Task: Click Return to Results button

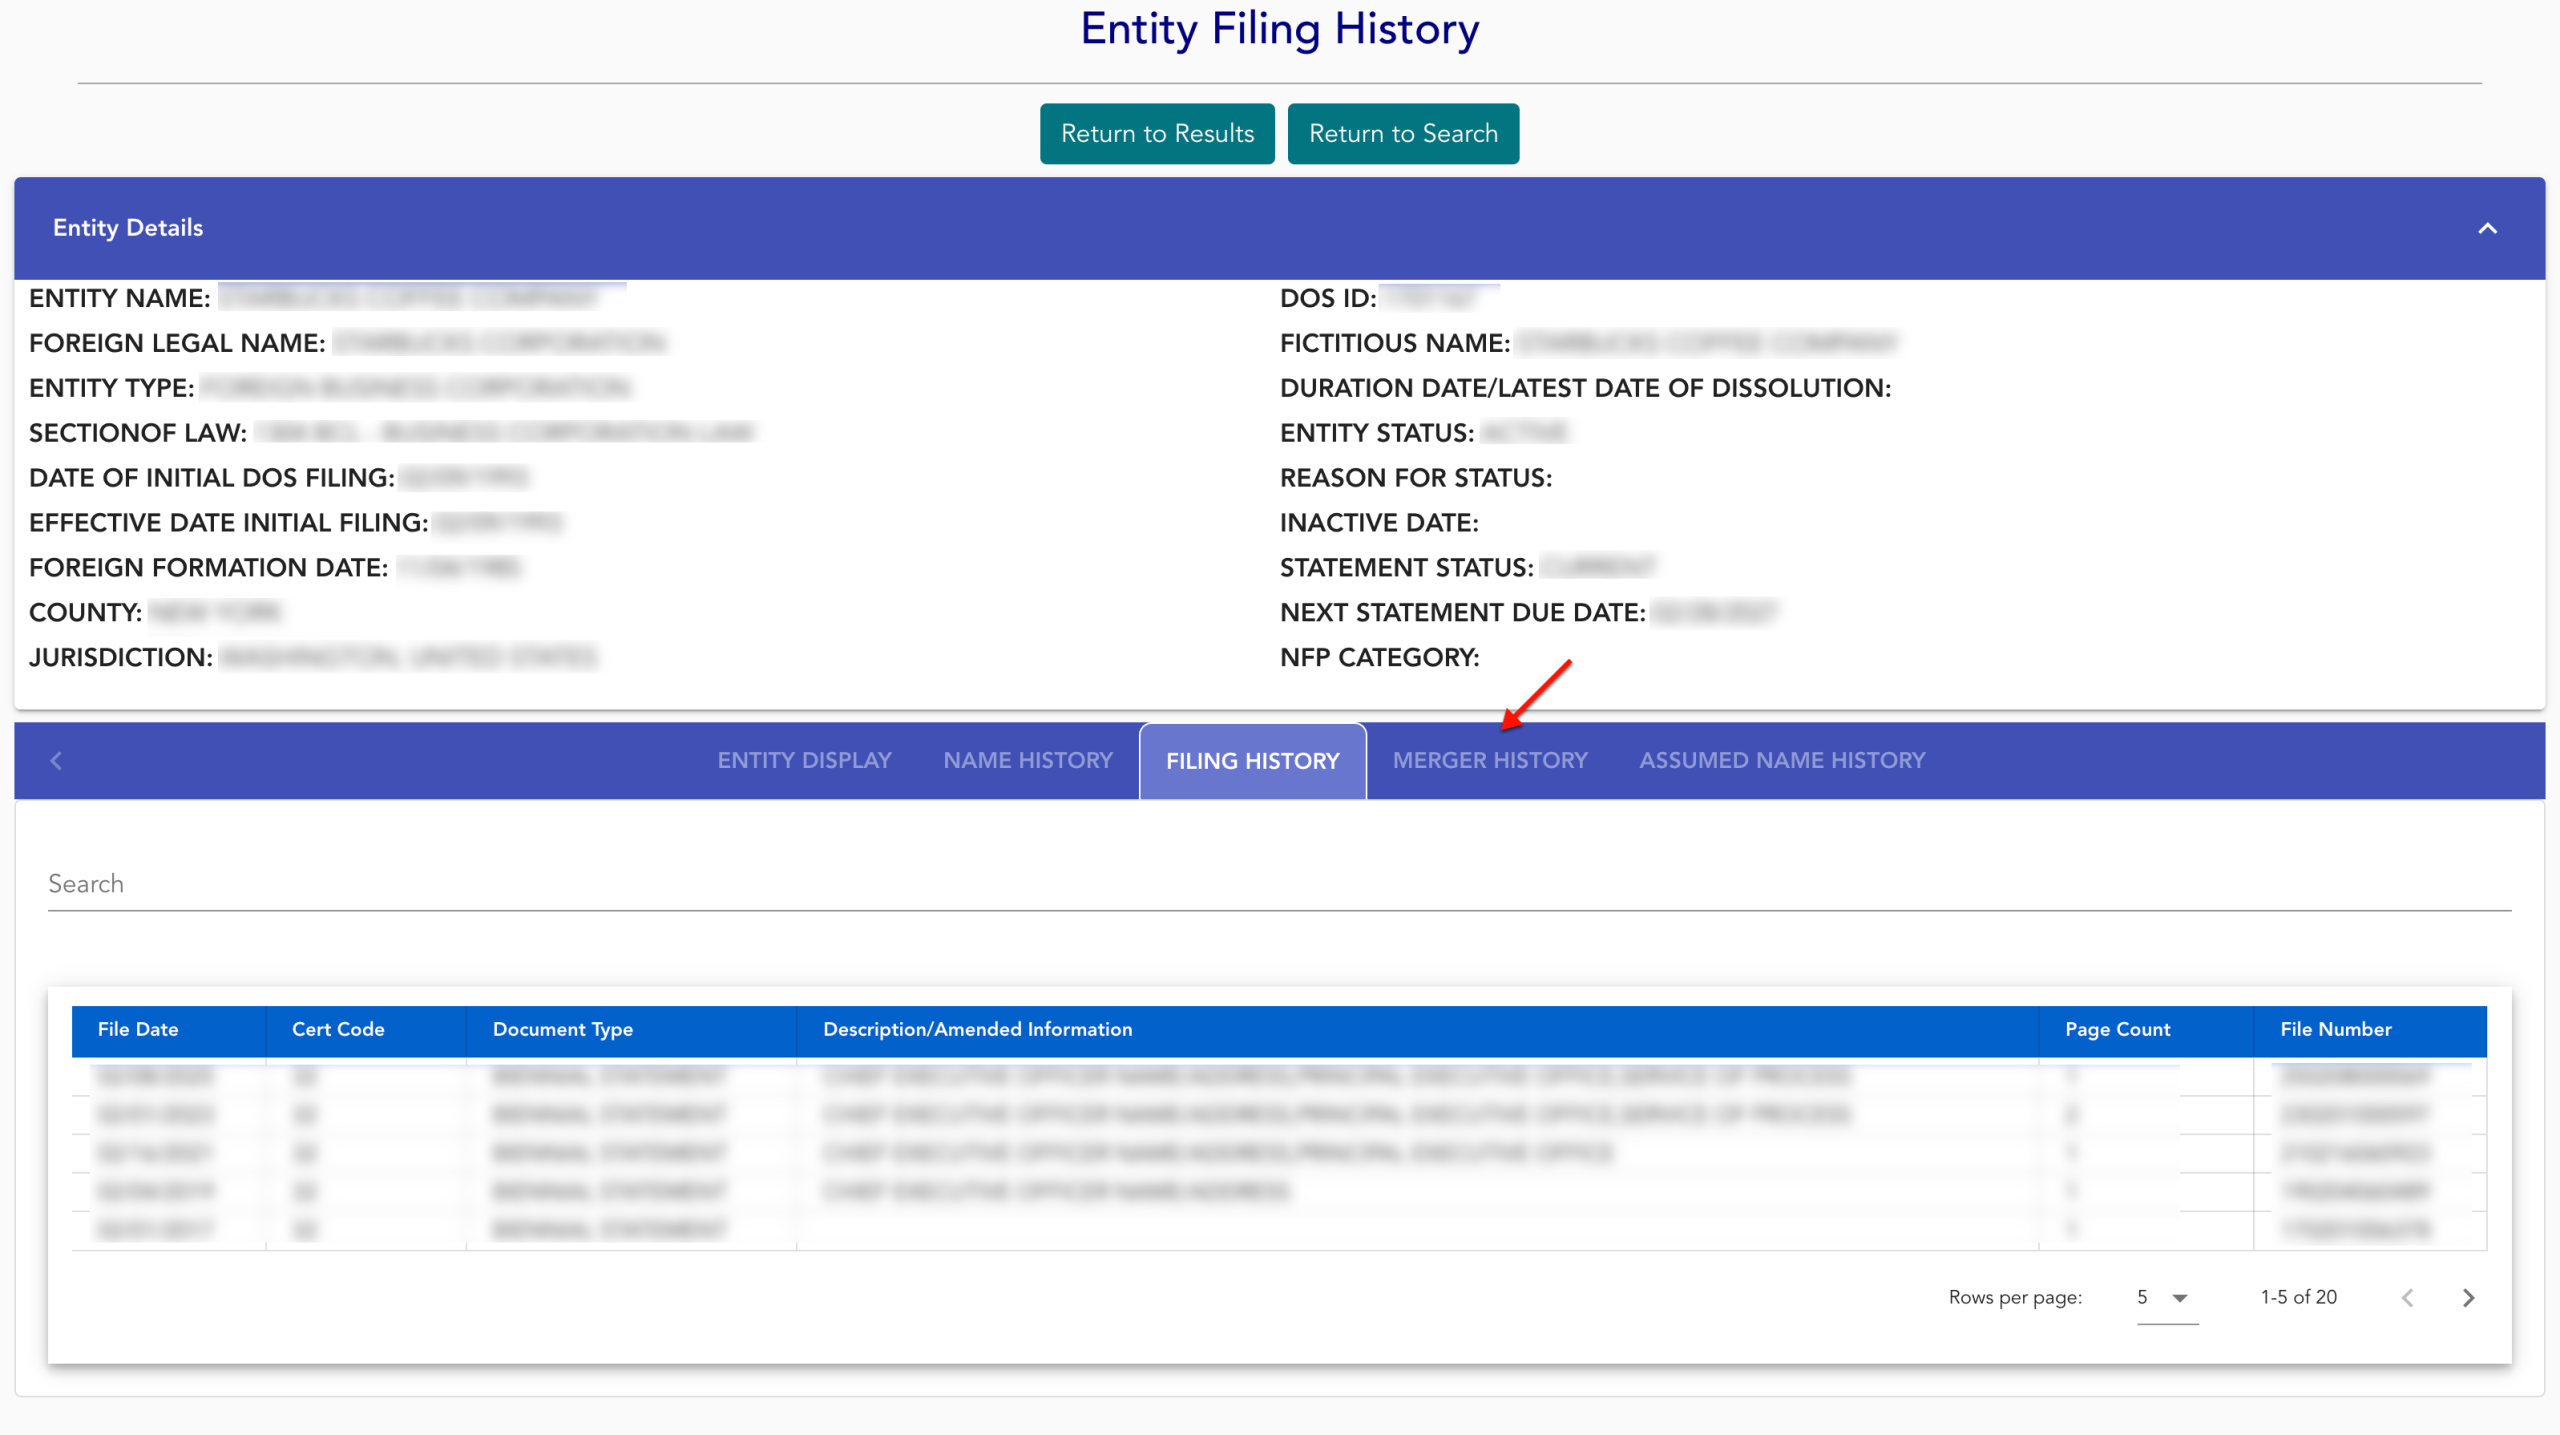Action: coord(1157,134)
